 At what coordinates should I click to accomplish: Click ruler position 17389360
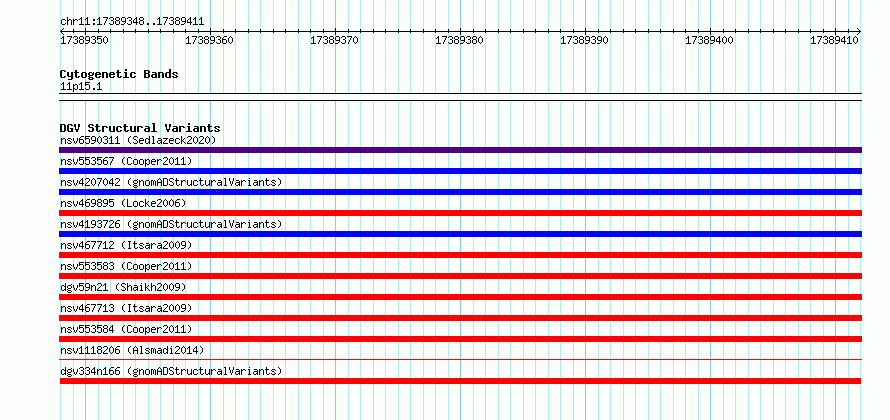tap(210, 40)
